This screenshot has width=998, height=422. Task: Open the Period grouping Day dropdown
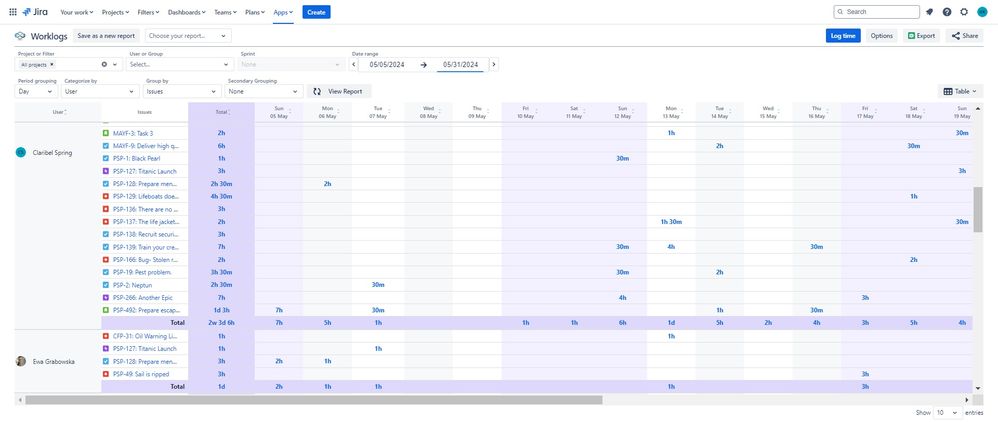pyautogui.click(x=36, y=91)
